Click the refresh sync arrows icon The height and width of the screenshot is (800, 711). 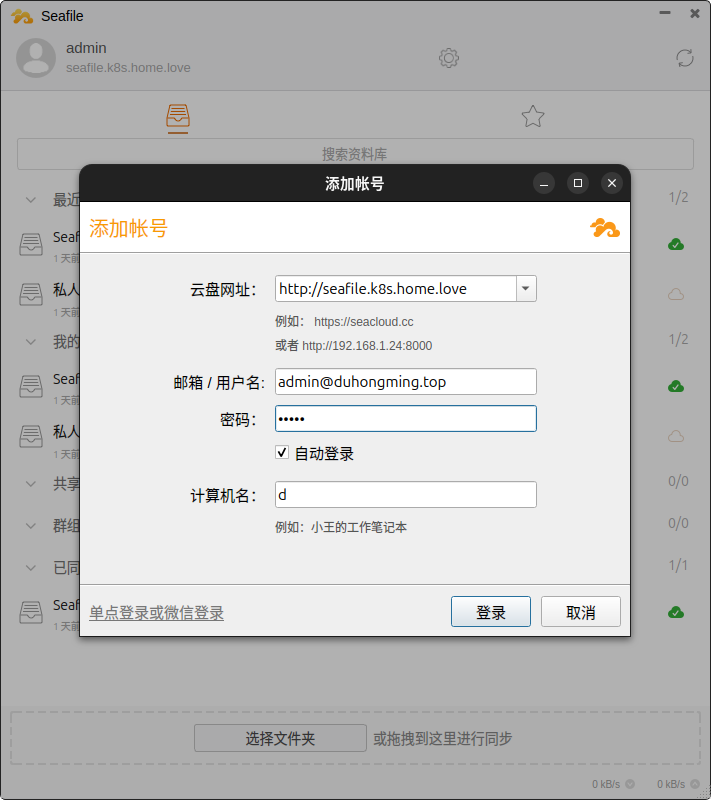pos(684,58)
